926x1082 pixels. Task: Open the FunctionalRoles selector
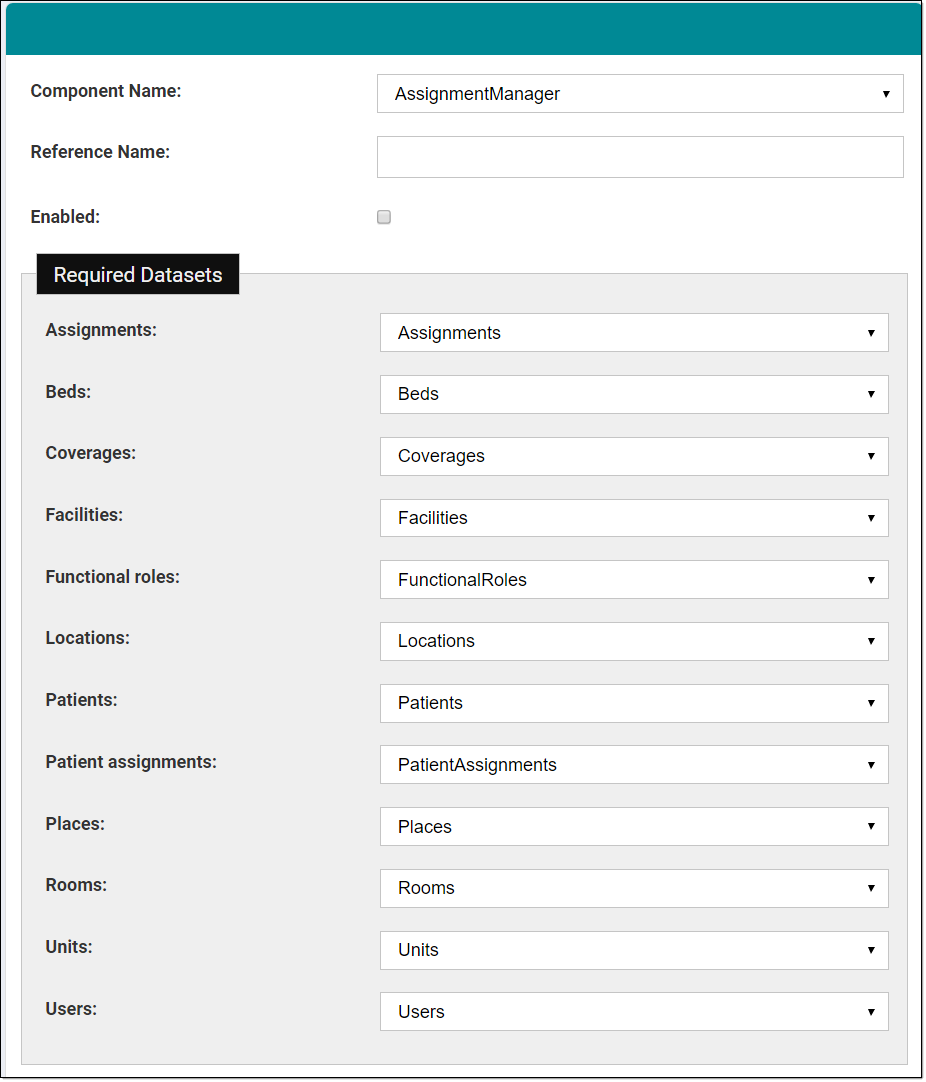[634, 580]
